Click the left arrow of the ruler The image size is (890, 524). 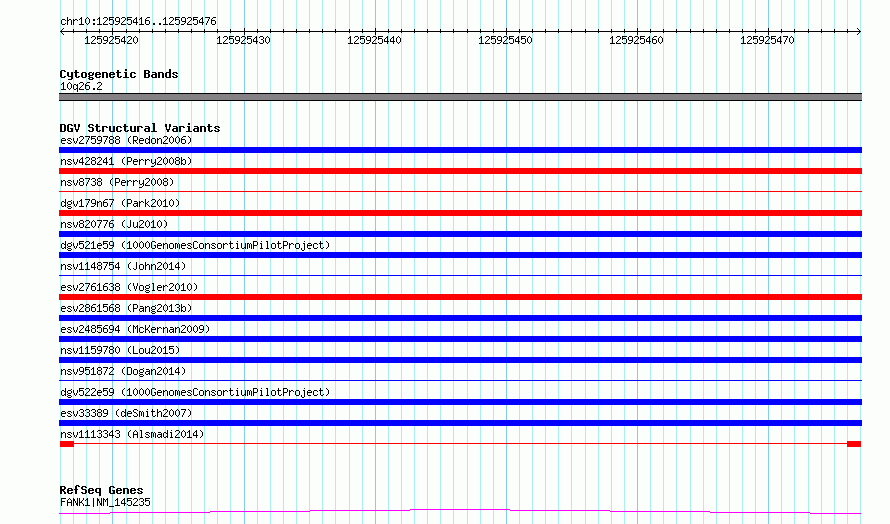tap(62, 31)
